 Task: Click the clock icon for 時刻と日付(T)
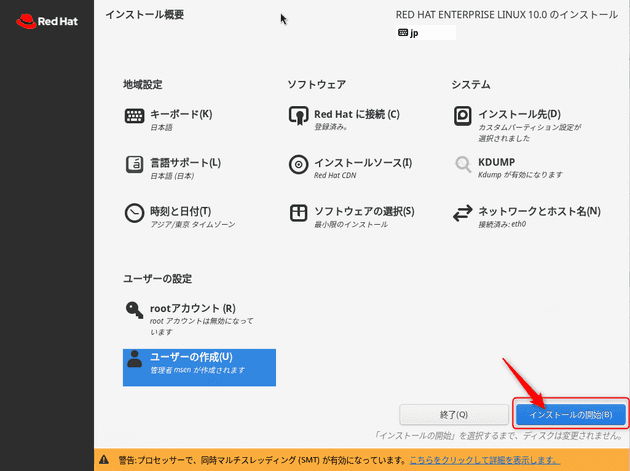(x=134, y=213)
